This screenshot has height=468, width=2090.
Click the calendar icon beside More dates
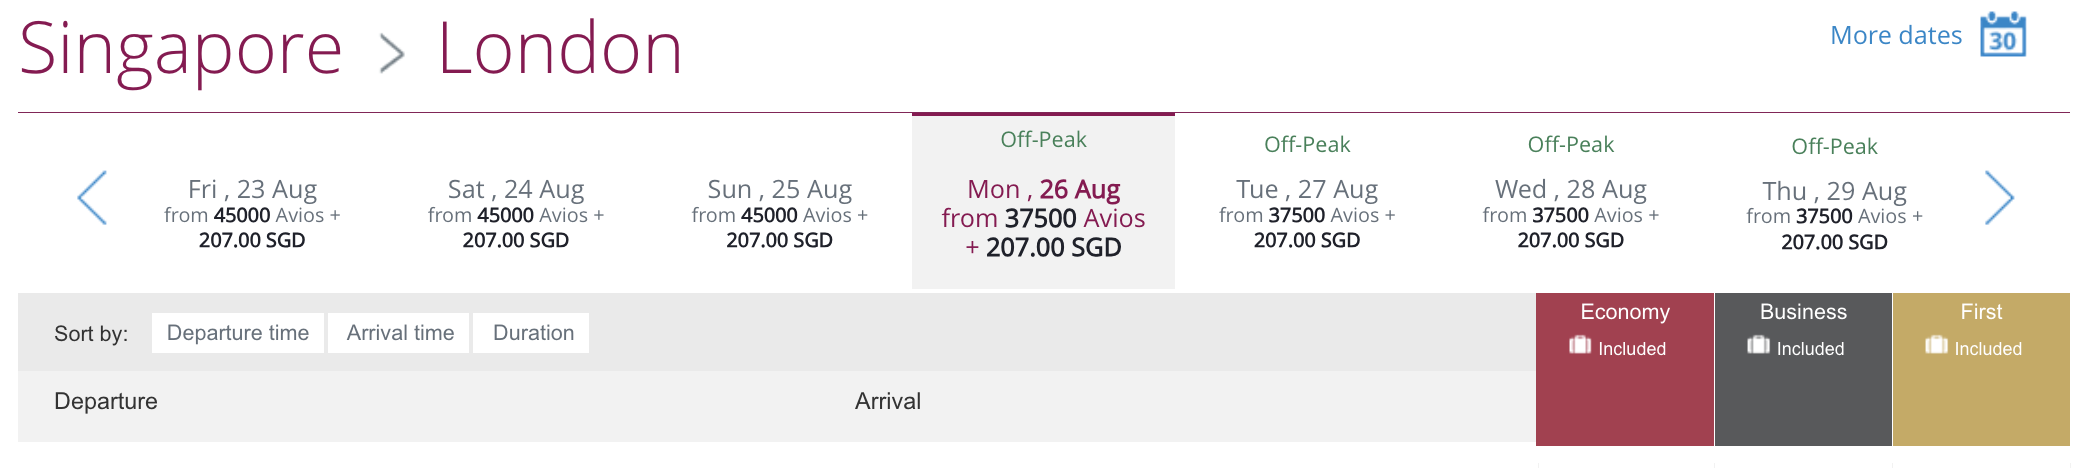click(2003, 35)
